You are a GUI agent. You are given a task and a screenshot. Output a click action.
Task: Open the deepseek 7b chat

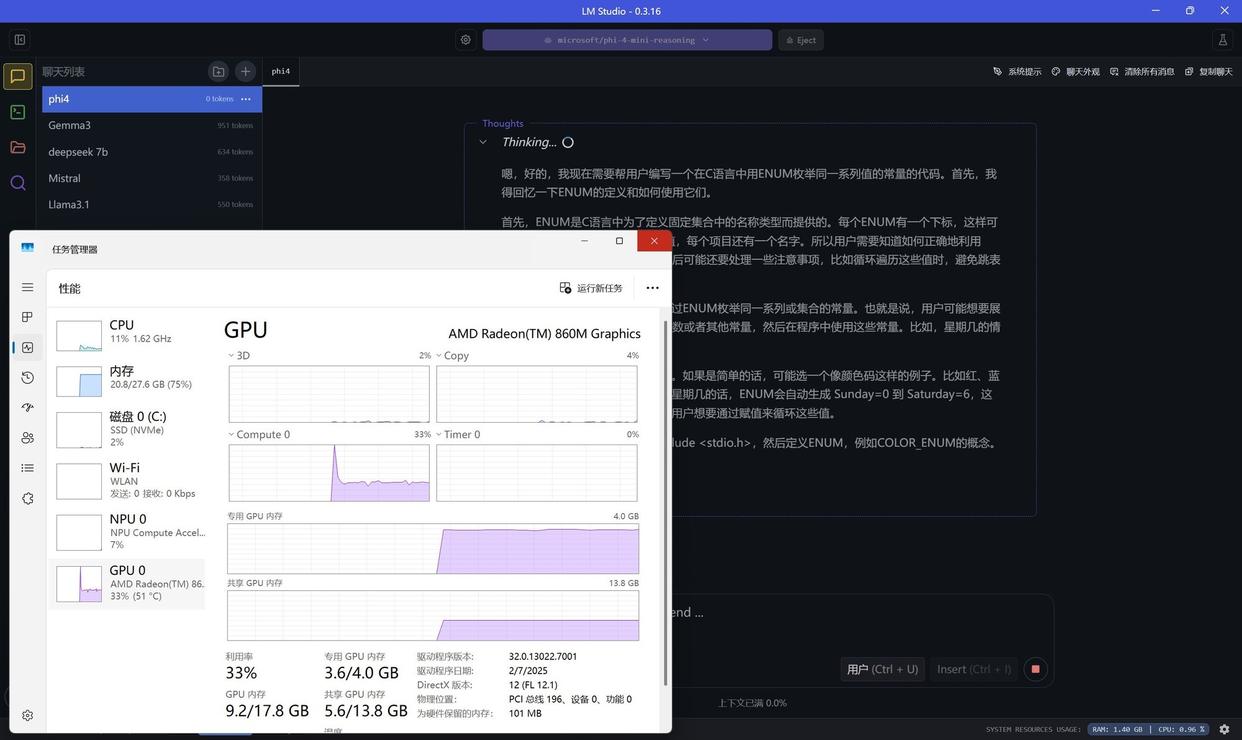(152, 152)
